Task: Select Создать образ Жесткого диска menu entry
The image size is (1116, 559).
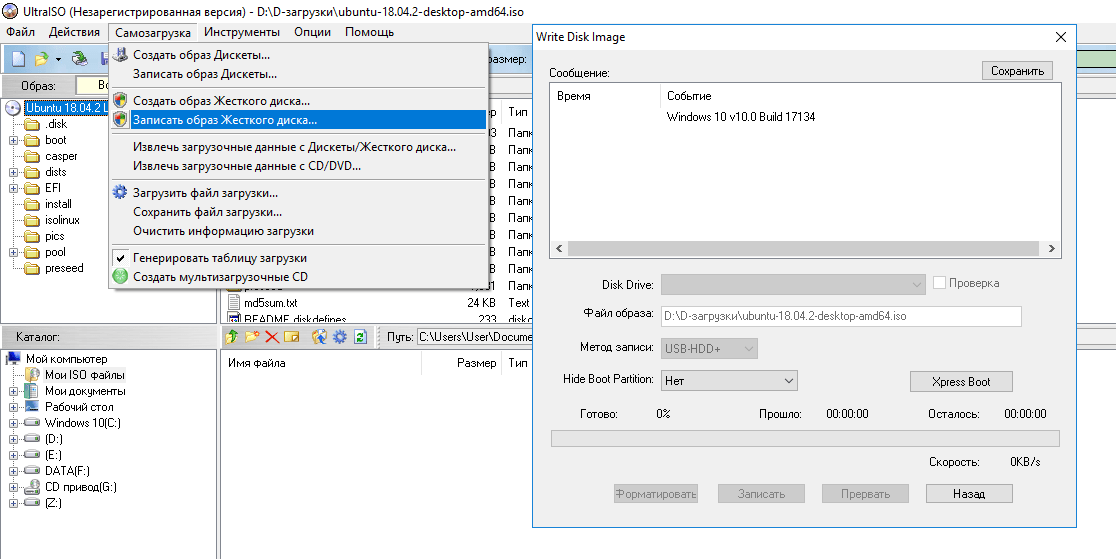Action: 221,101
